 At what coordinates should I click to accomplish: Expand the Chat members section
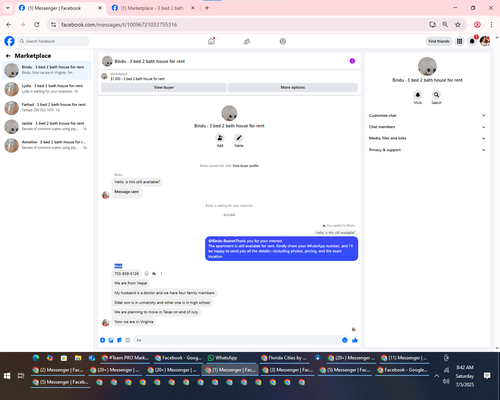click(427, 127)
